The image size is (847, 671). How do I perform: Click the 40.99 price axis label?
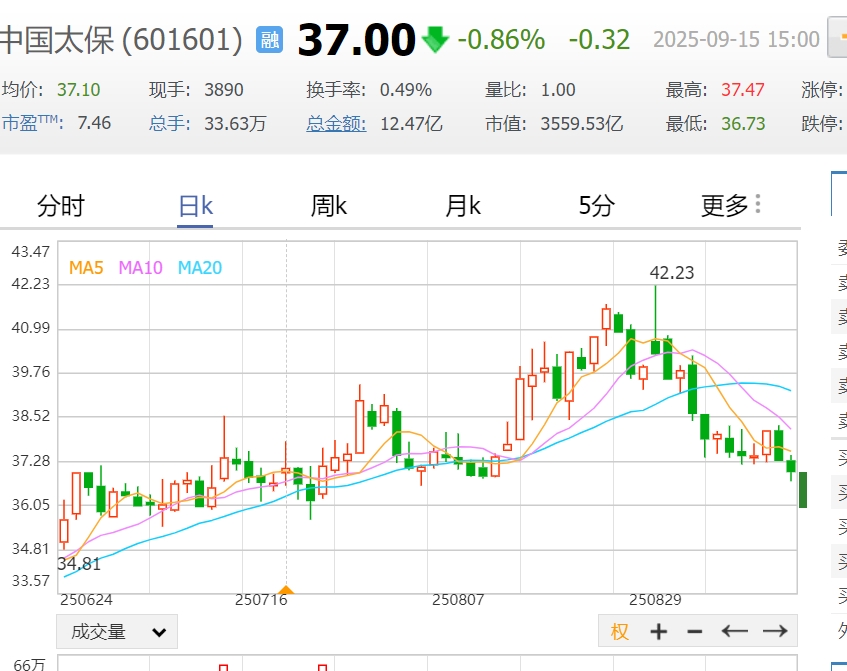pyautogui.click(x=31, y=328)
